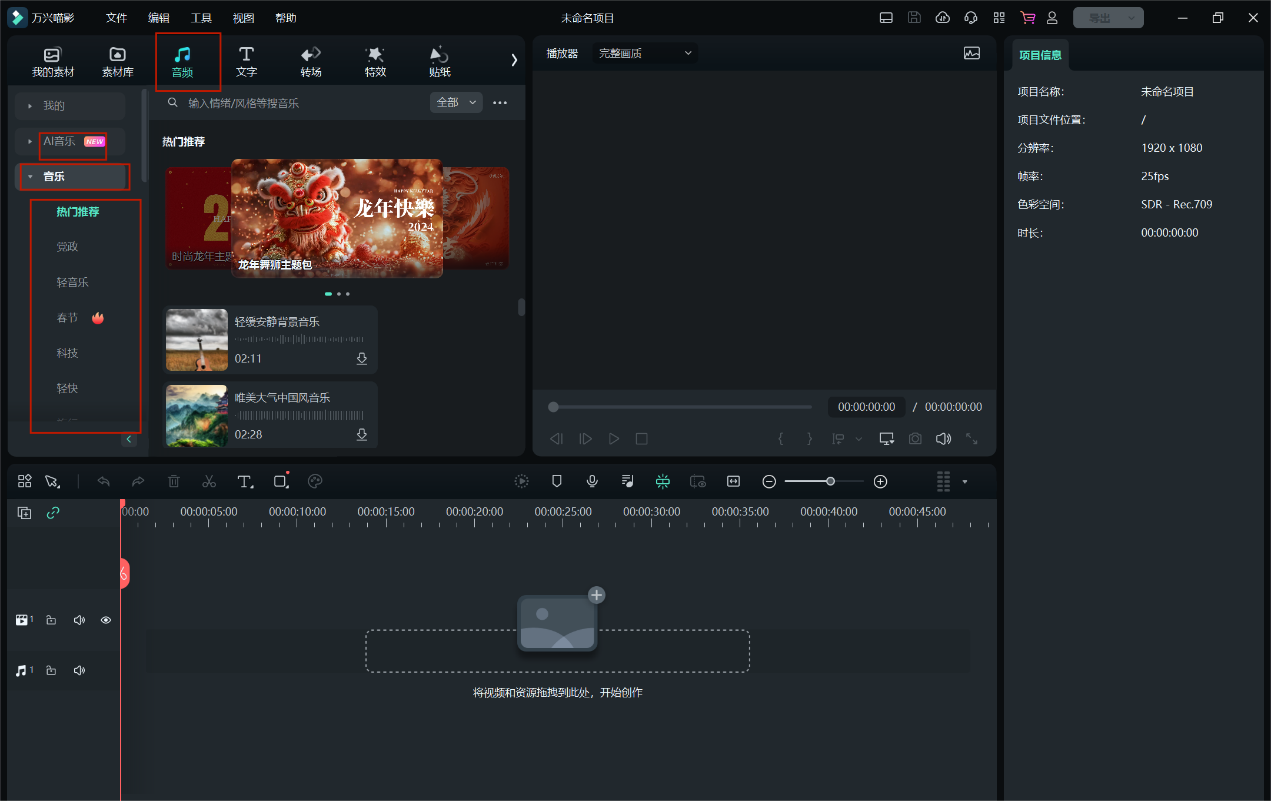Screen dimensions: 1271x801
Task: Toggle visibility eye of video track 1
Action: click(x=106, y=620)
